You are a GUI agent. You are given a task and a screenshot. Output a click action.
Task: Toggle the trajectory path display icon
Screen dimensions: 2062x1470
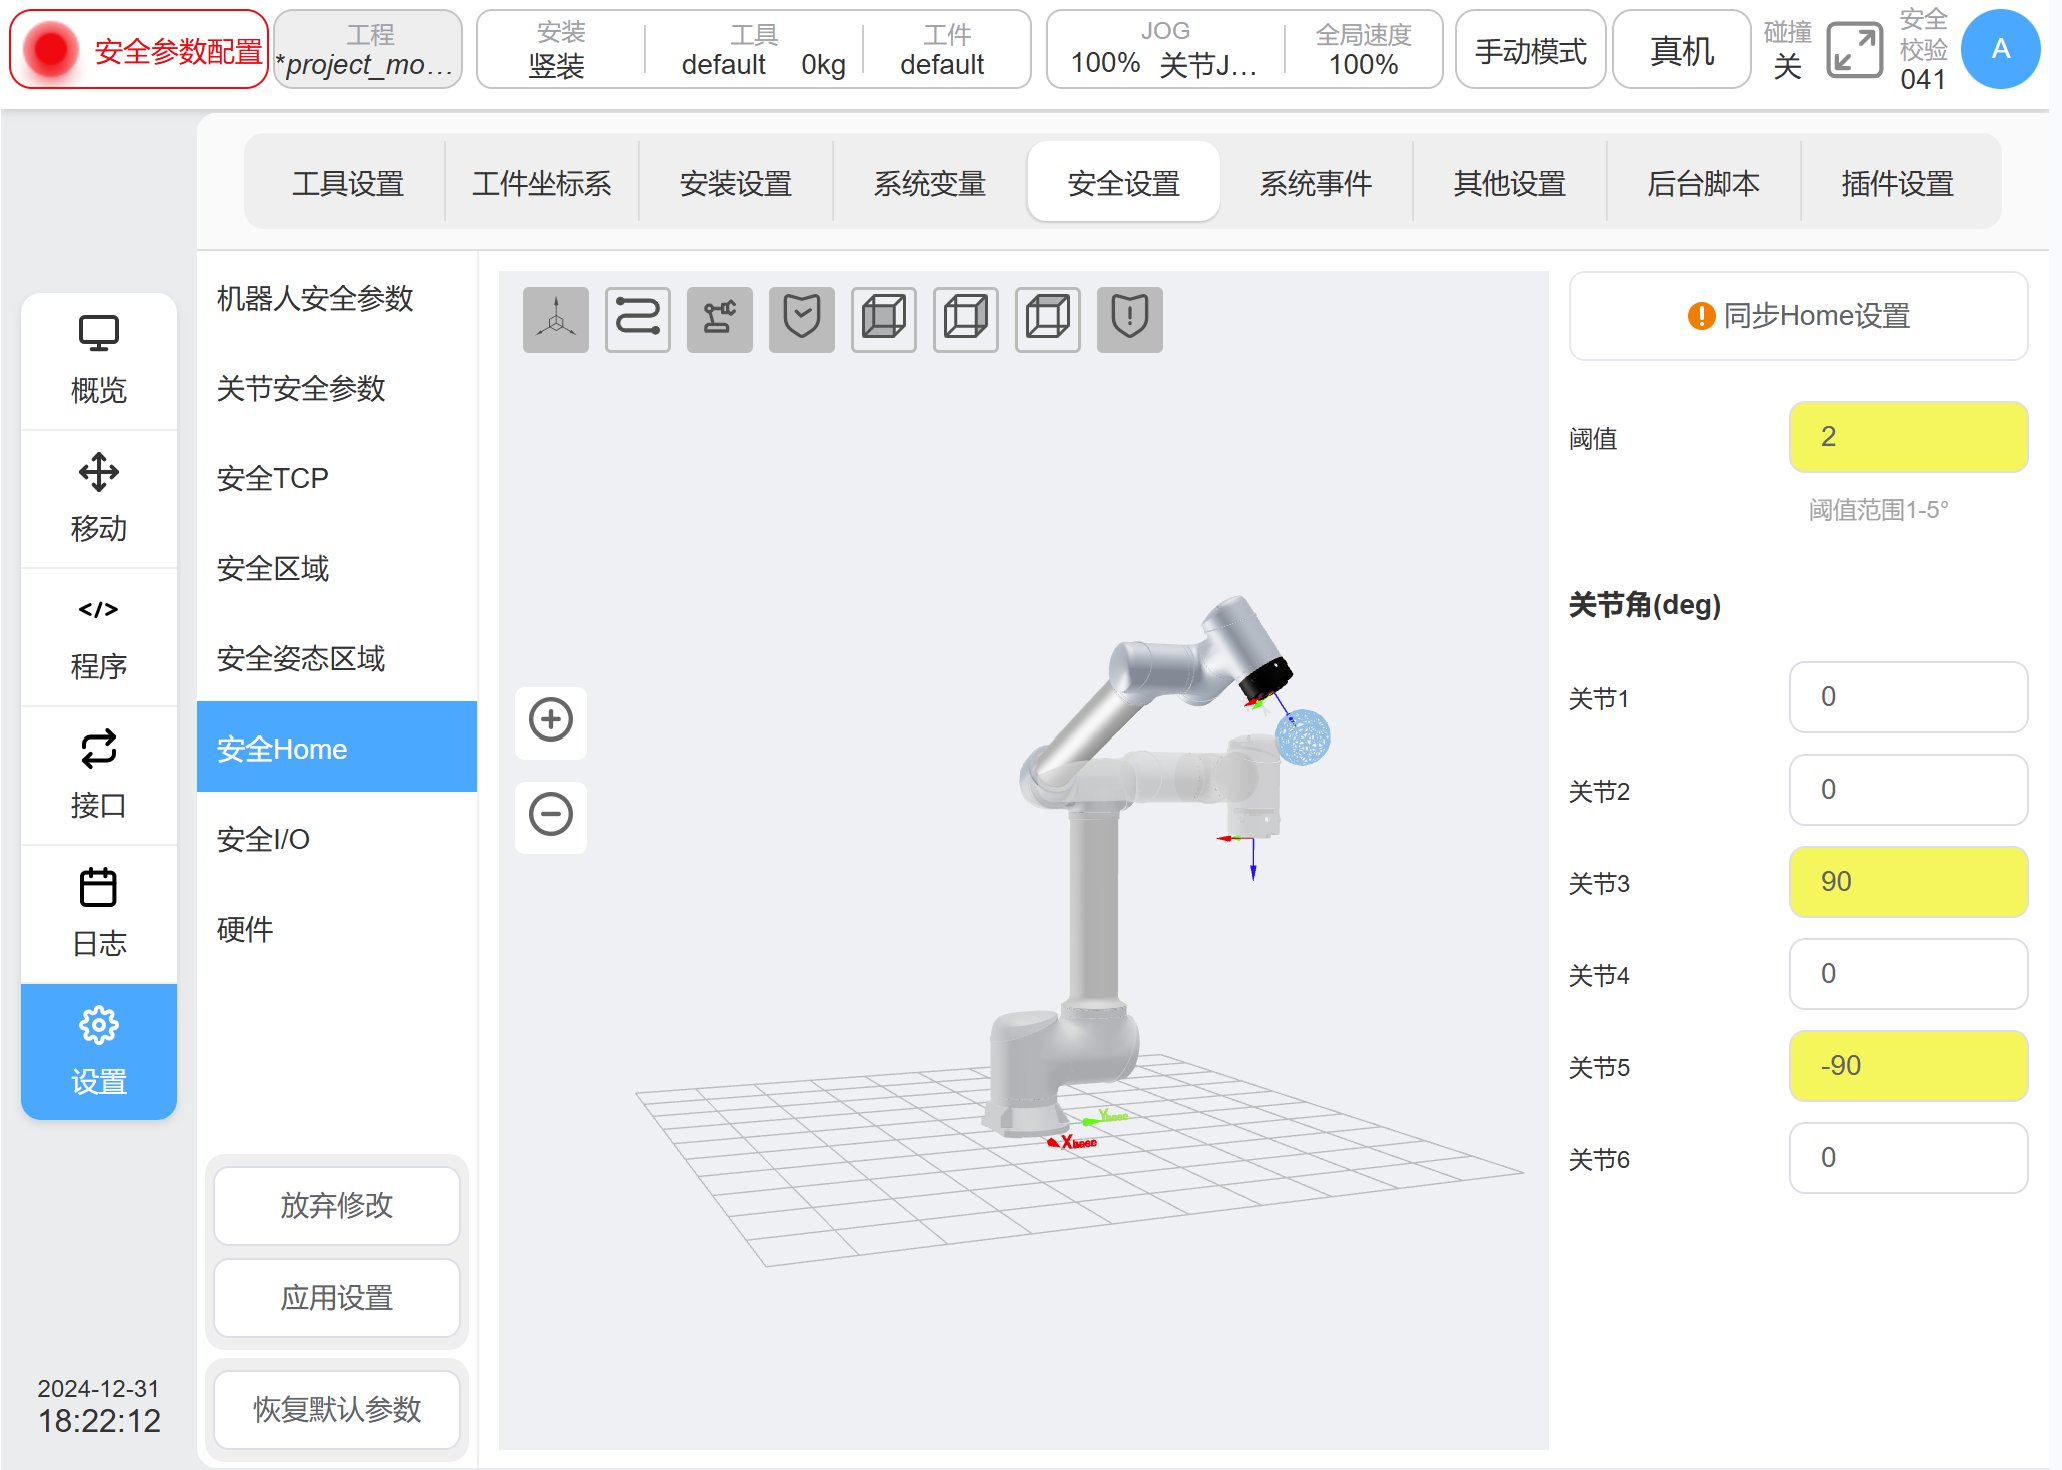point(637,320)
